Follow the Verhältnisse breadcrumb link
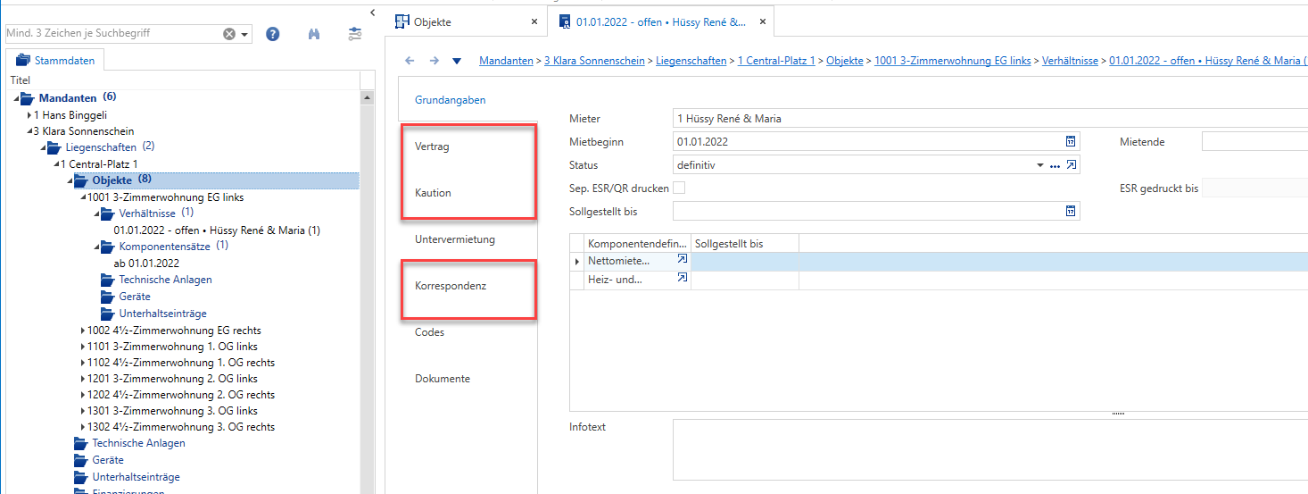Image resolution: width=1308 pixels, height=494 pixels. 1071,61
